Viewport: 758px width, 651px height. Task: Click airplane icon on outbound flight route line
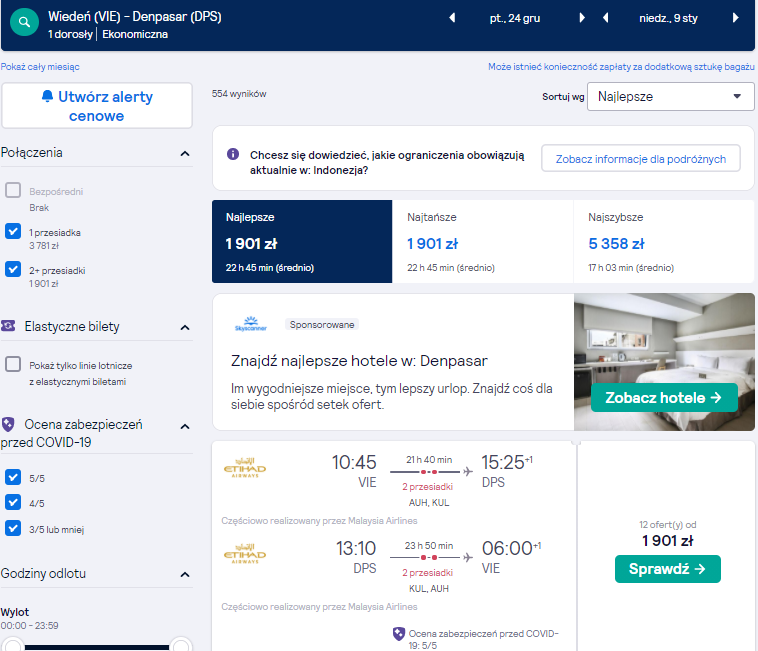click(467, 471)
